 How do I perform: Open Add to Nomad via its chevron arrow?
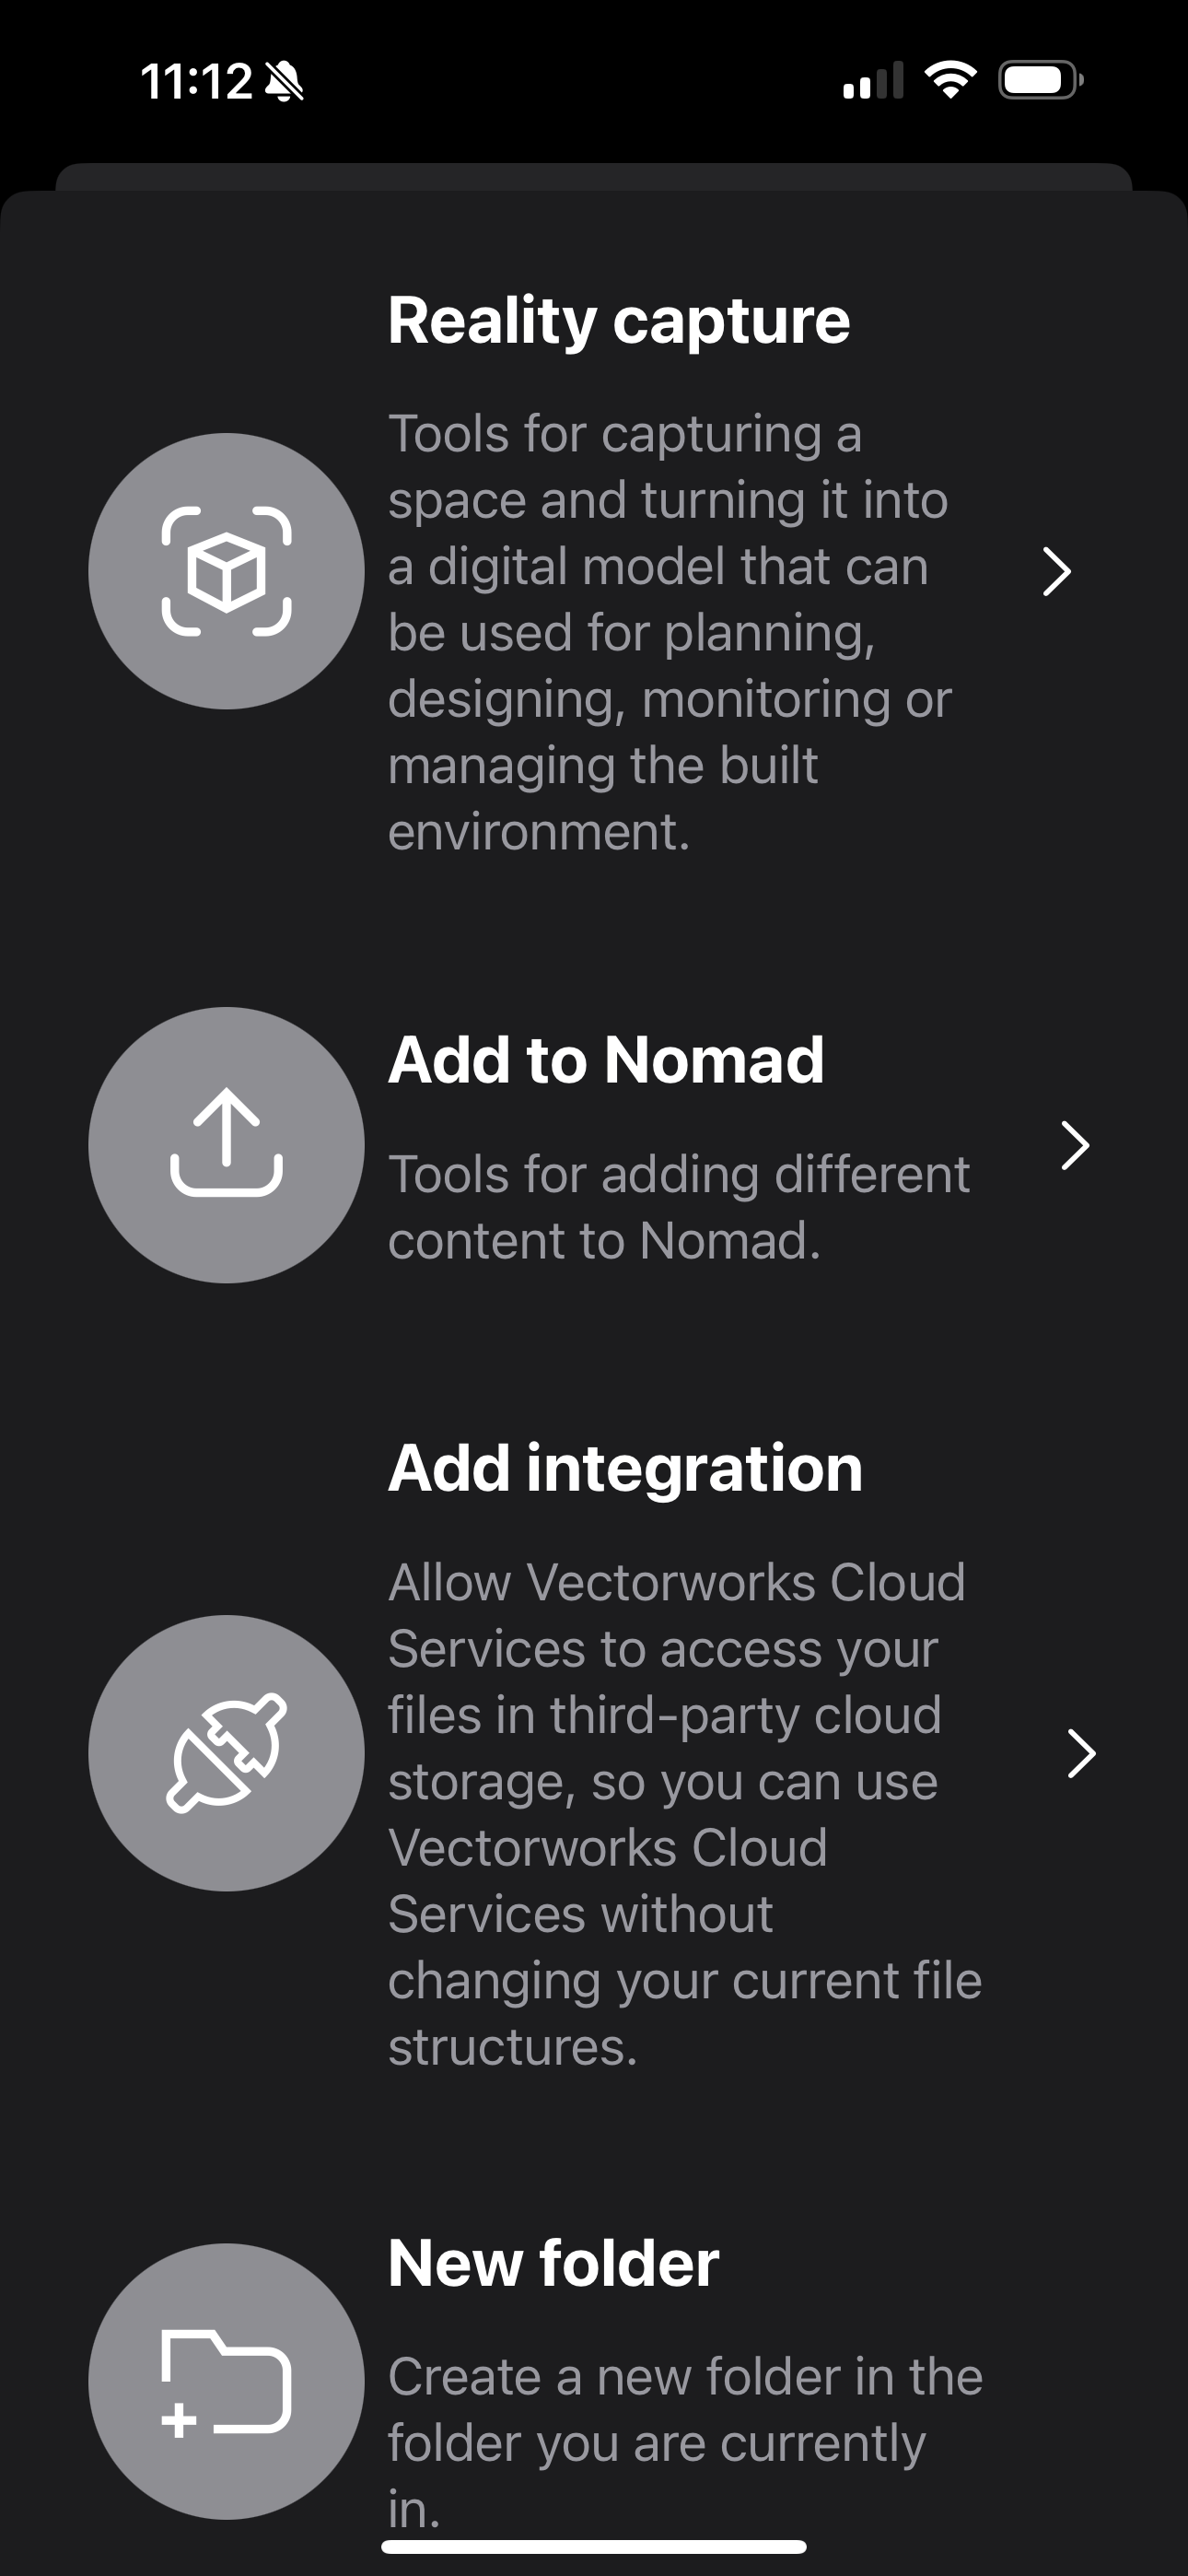1074,1145
